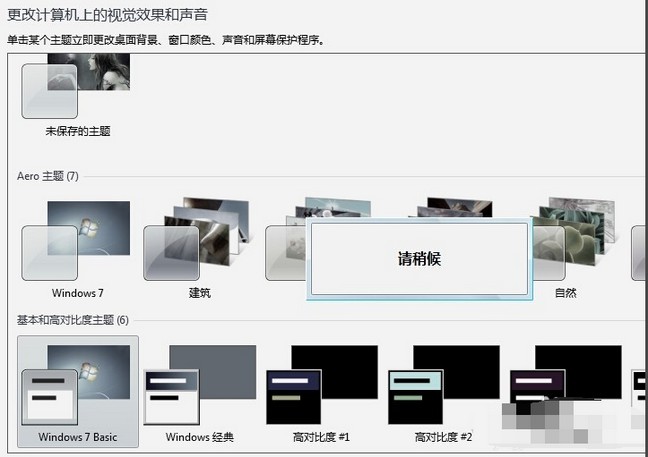This screenshot has width=648, height=457.
Task: Click the Aero 主题 (7) section header
Action: (48, 176)
